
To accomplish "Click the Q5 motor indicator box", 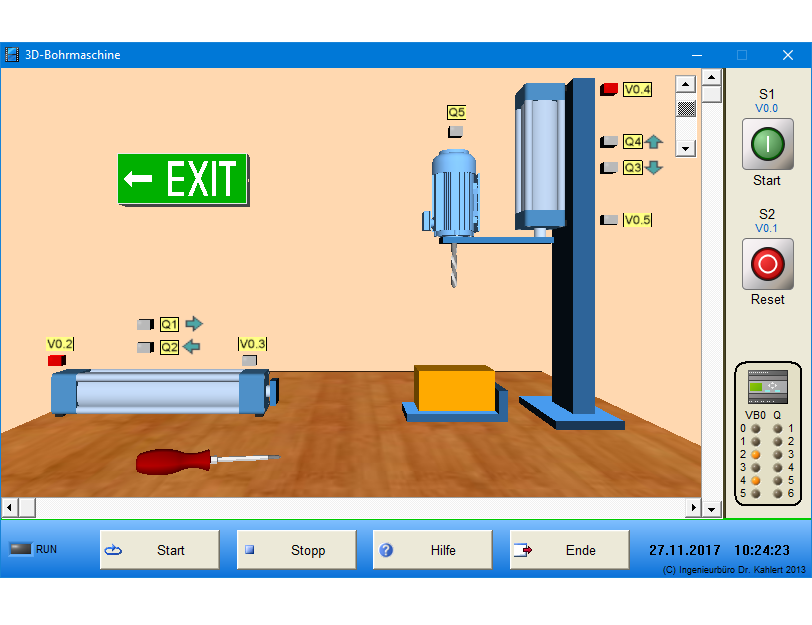I will (x=455, y=132).
